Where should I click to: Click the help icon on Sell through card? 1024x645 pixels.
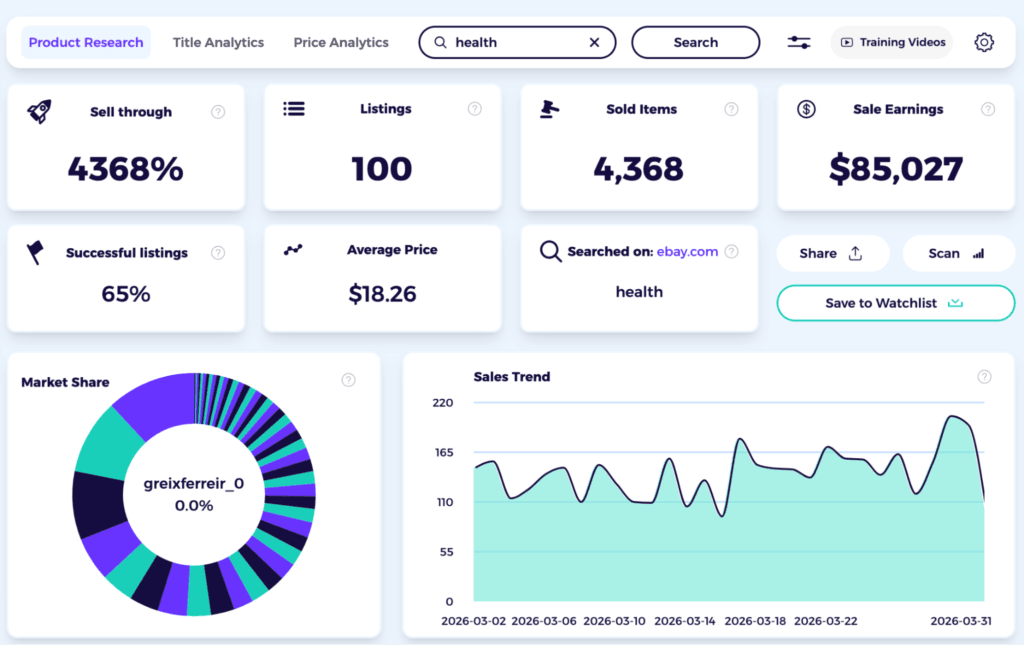click(x=218, y=112)
